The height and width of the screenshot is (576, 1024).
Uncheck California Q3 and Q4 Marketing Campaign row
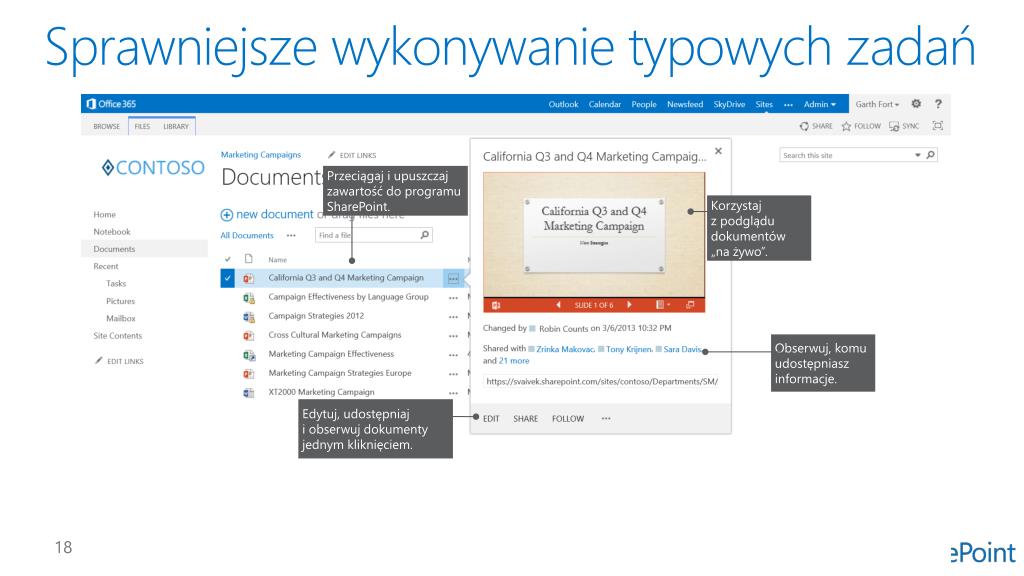[x=227, y=278]
